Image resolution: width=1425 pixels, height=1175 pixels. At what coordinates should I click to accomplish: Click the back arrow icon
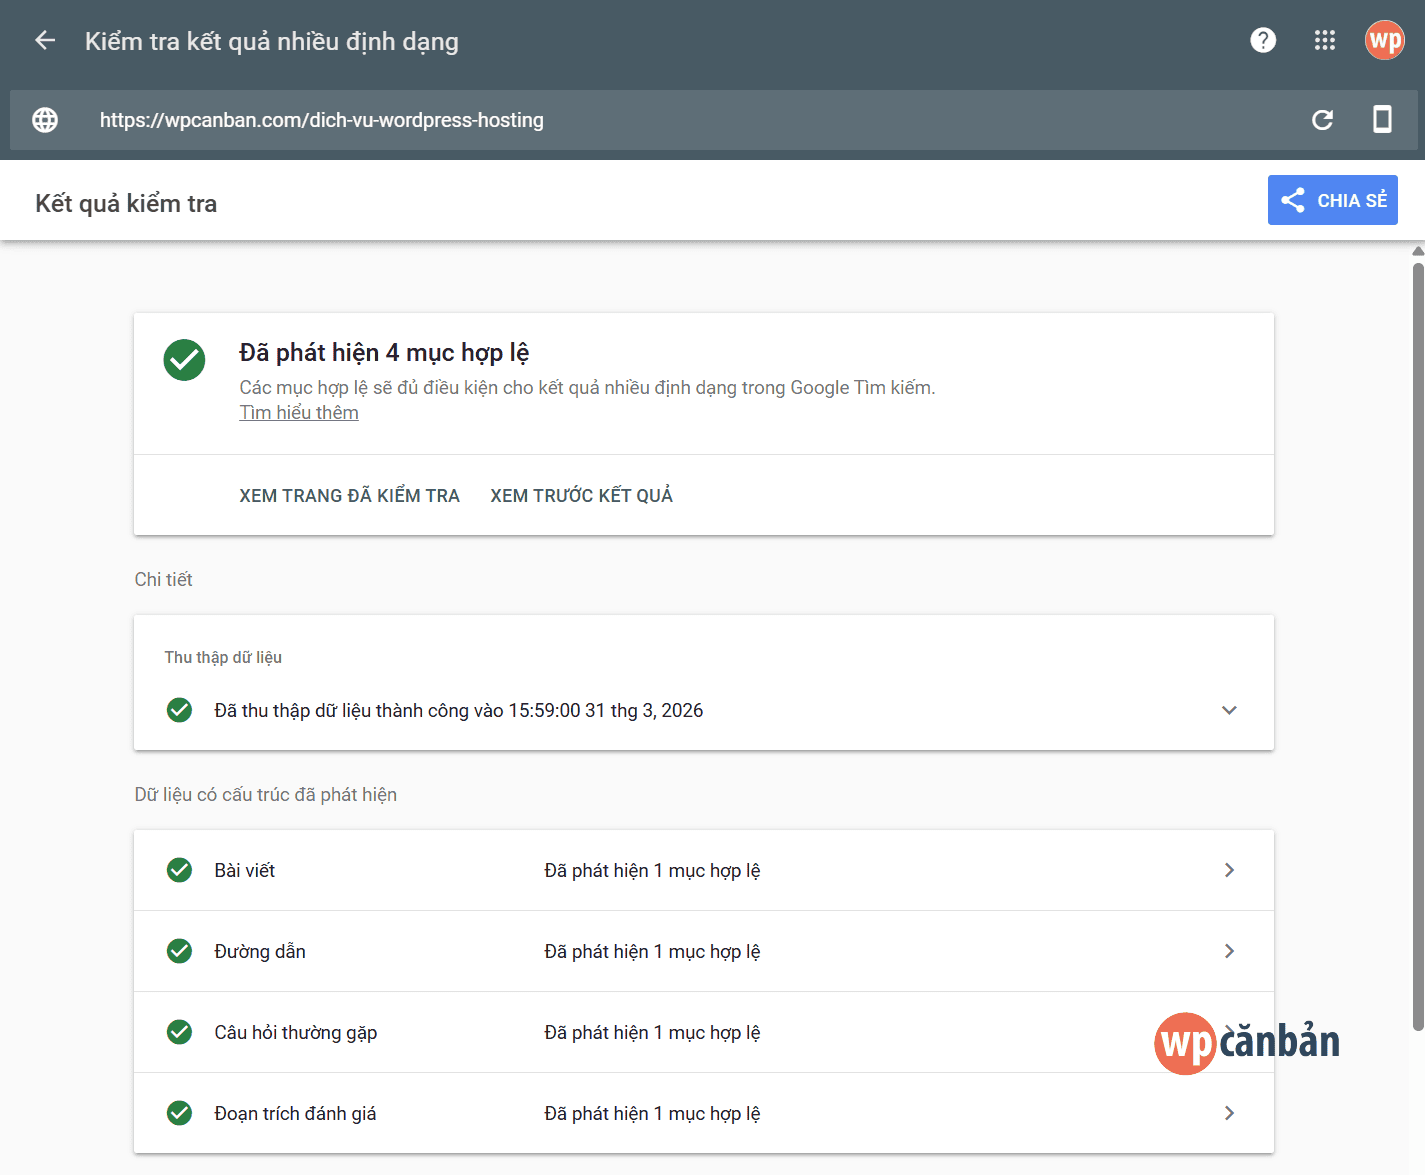point(45,40)
